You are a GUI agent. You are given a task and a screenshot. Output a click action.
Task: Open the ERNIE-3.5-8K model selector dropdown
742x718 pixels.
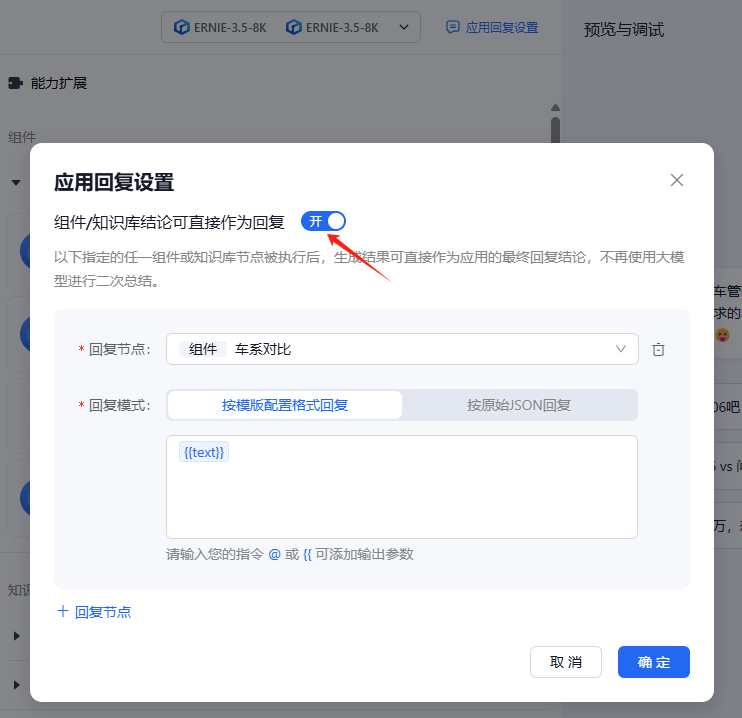[x=404, y=27]
